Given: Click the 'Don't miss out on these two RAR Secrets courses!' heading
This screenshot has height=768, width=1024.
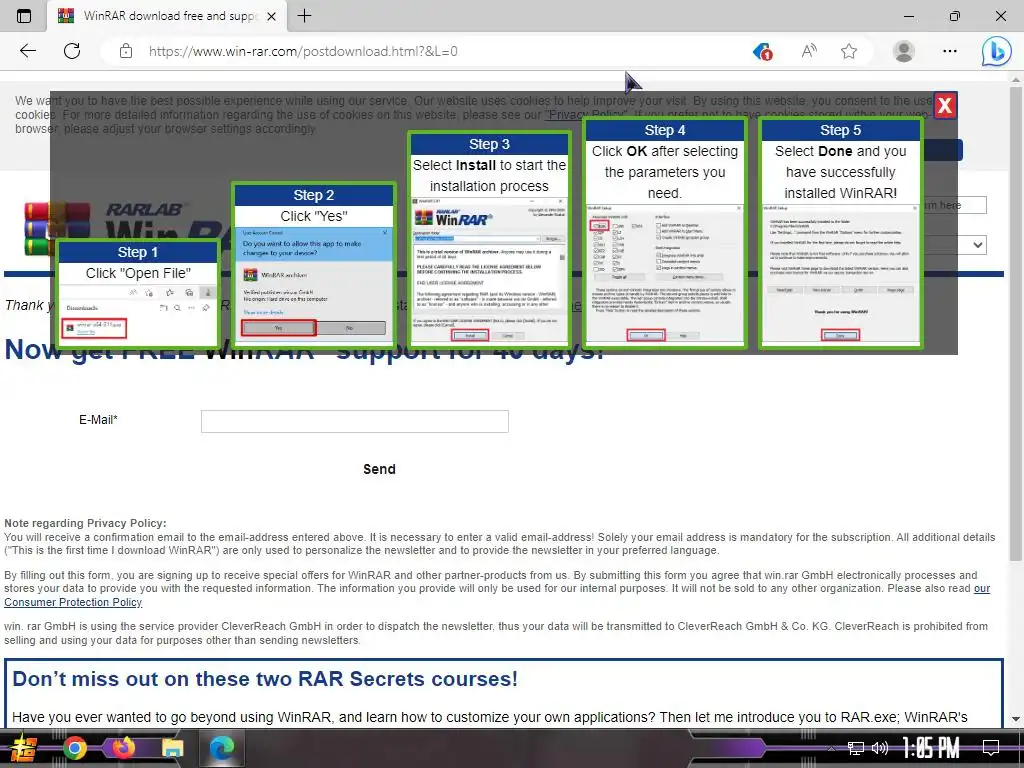Looking at the screenshot, I should point(265,679).
